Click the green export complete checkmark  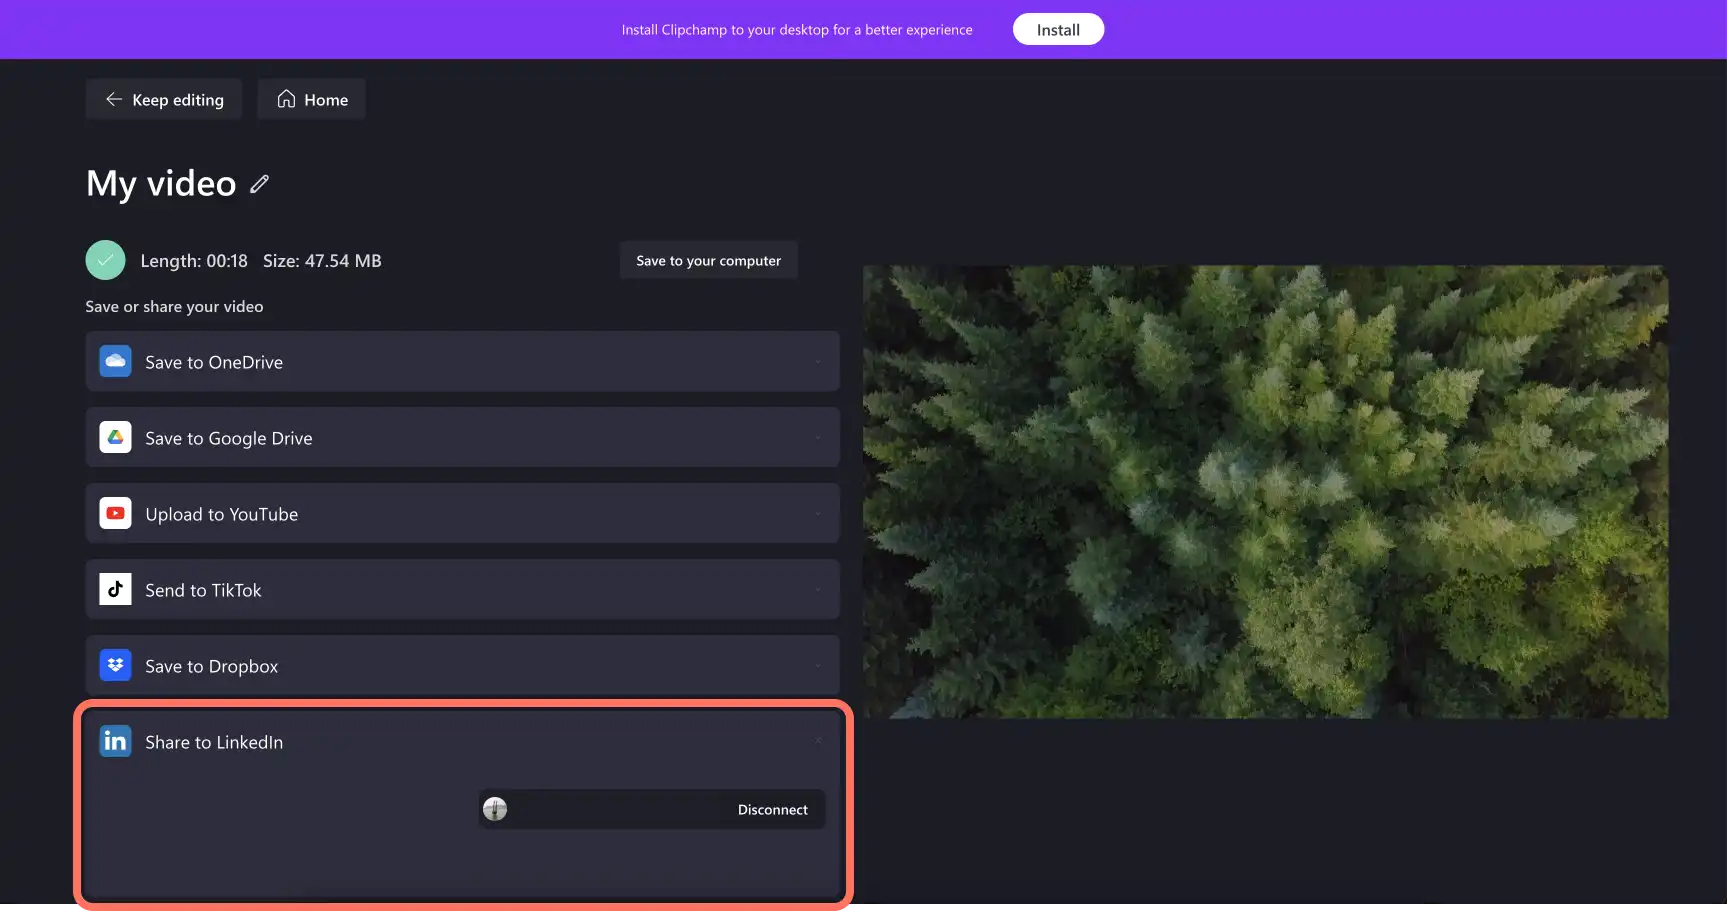[x=105, y=260]
